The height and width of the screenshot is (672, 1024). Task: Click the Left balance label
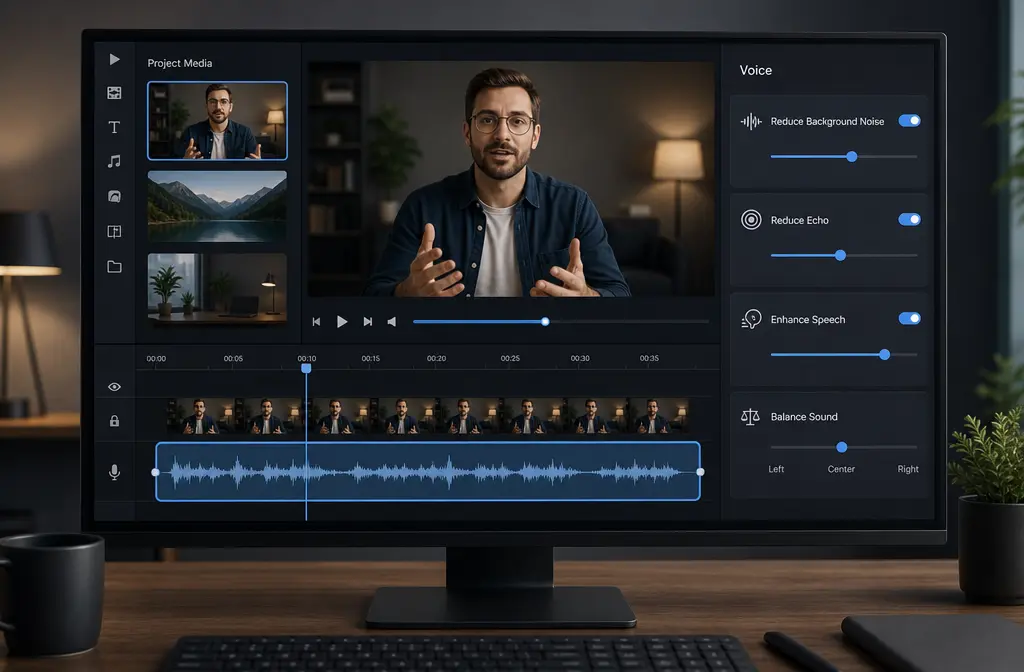coord(776,469)
